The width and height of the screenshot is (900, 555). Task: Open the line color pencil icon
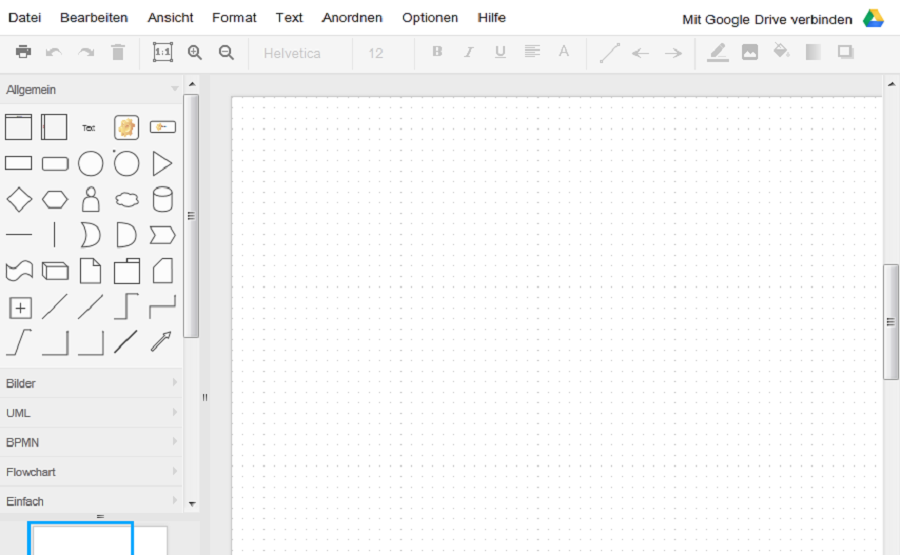pos(717,52)
